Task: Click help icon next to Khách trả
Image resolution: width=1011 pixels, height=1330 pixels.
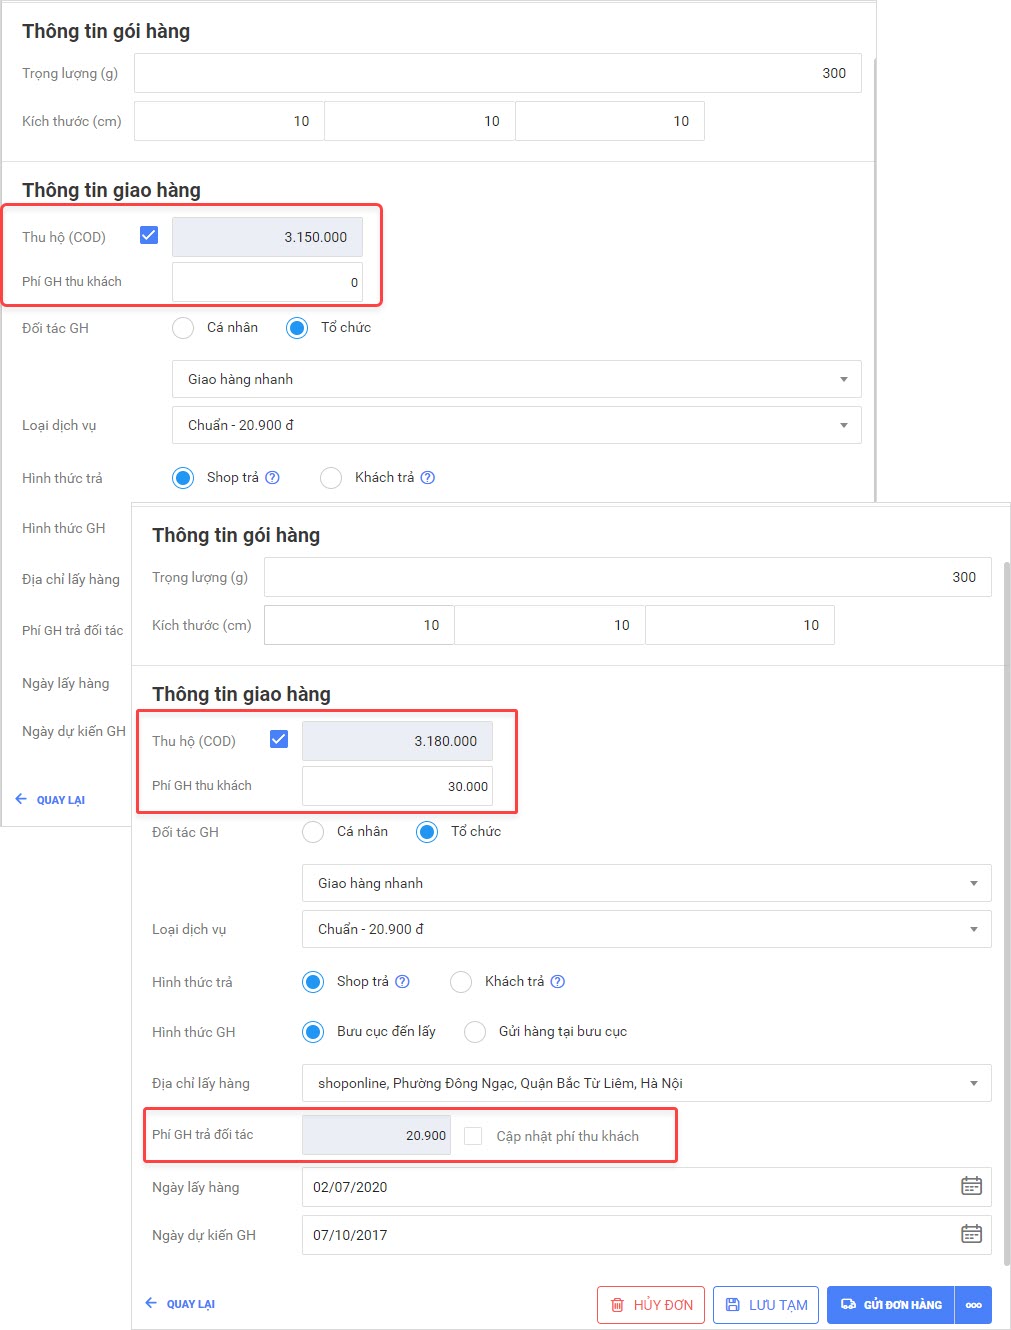Action: click(x=558, y=982)
